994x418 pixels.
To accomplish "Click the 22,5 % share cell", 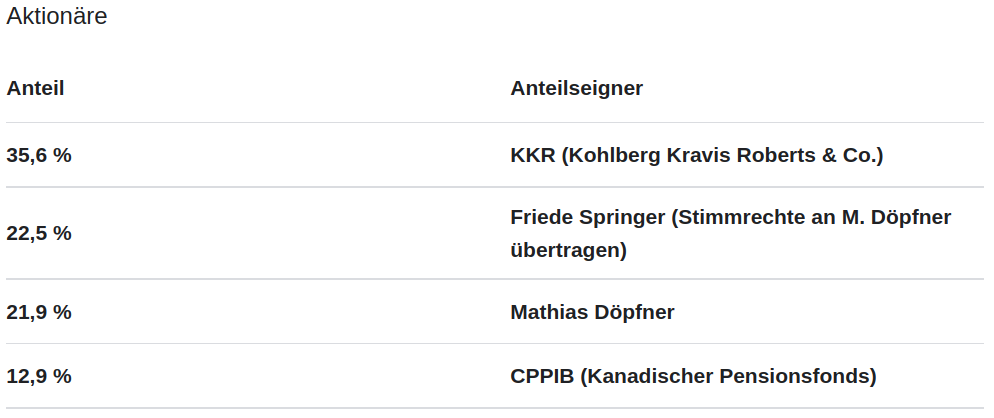I will tap(39, 233).
